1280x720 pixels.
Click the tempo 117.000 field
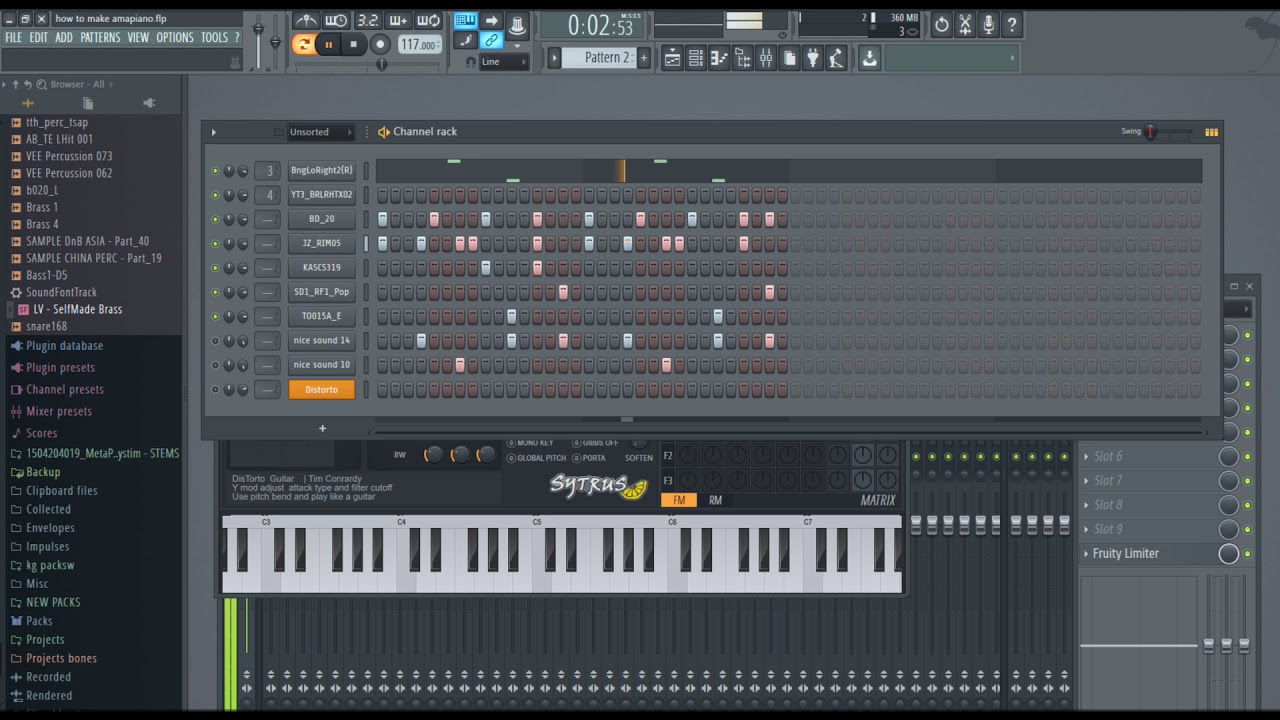click(x=419, y=45)
